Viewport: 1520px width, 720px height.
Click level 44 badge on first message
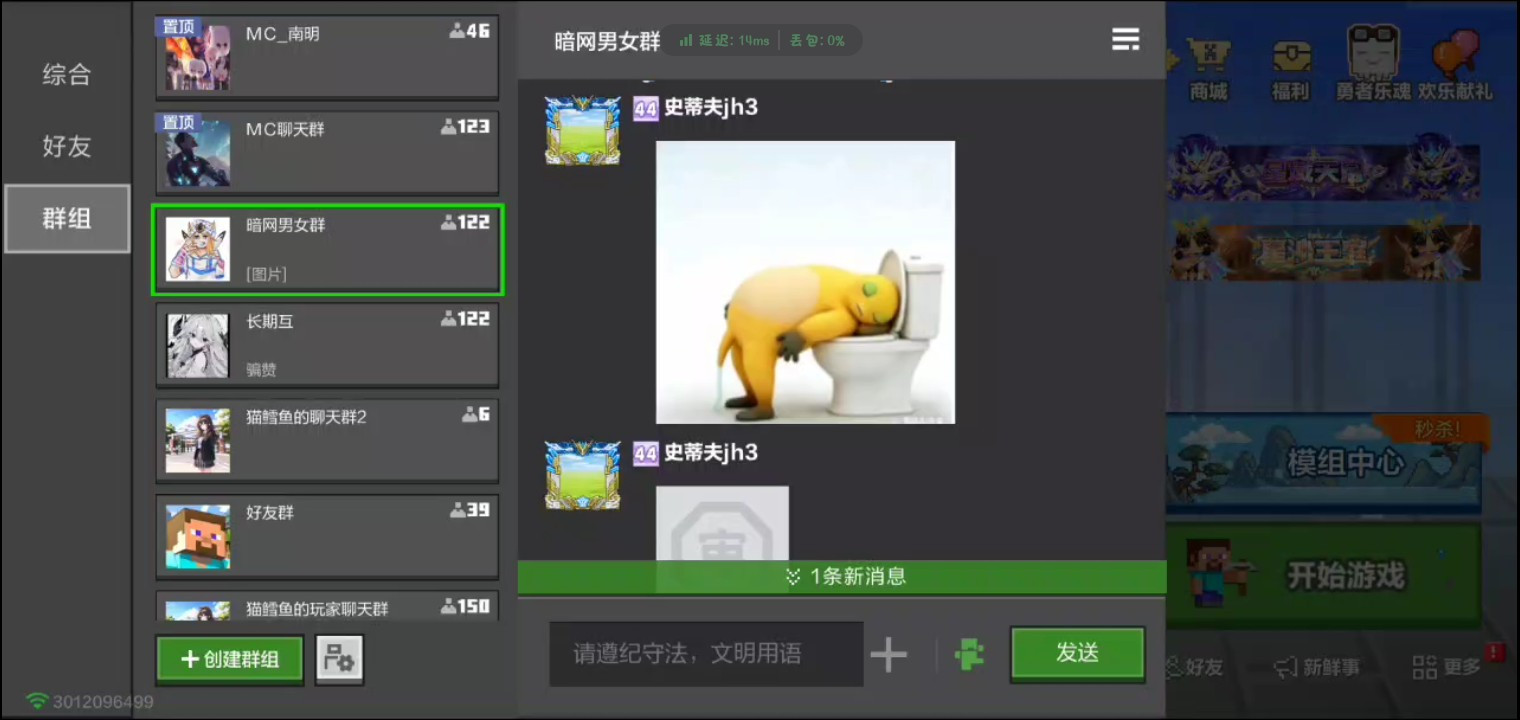pos(646,108)
